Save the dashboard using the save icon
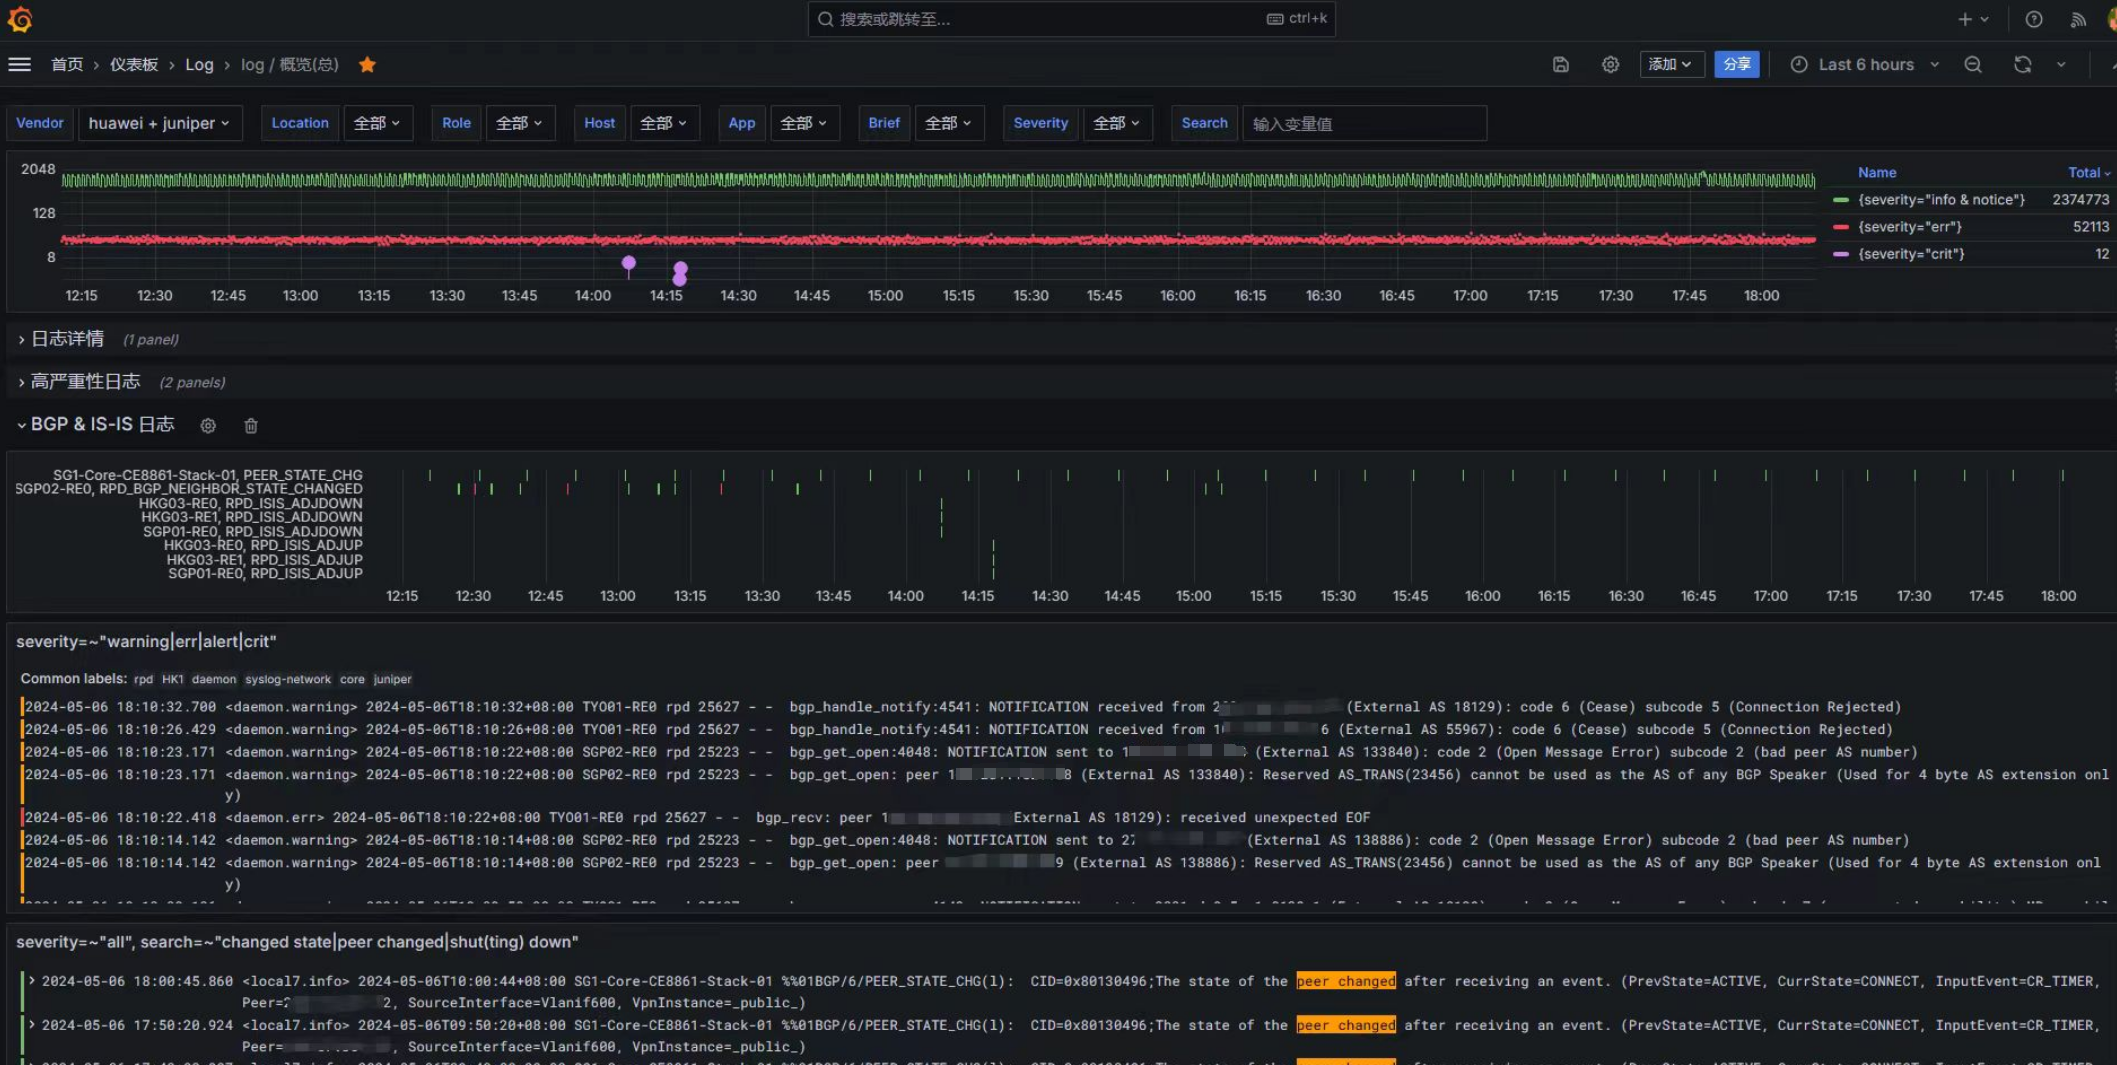 click(1560, 64)
